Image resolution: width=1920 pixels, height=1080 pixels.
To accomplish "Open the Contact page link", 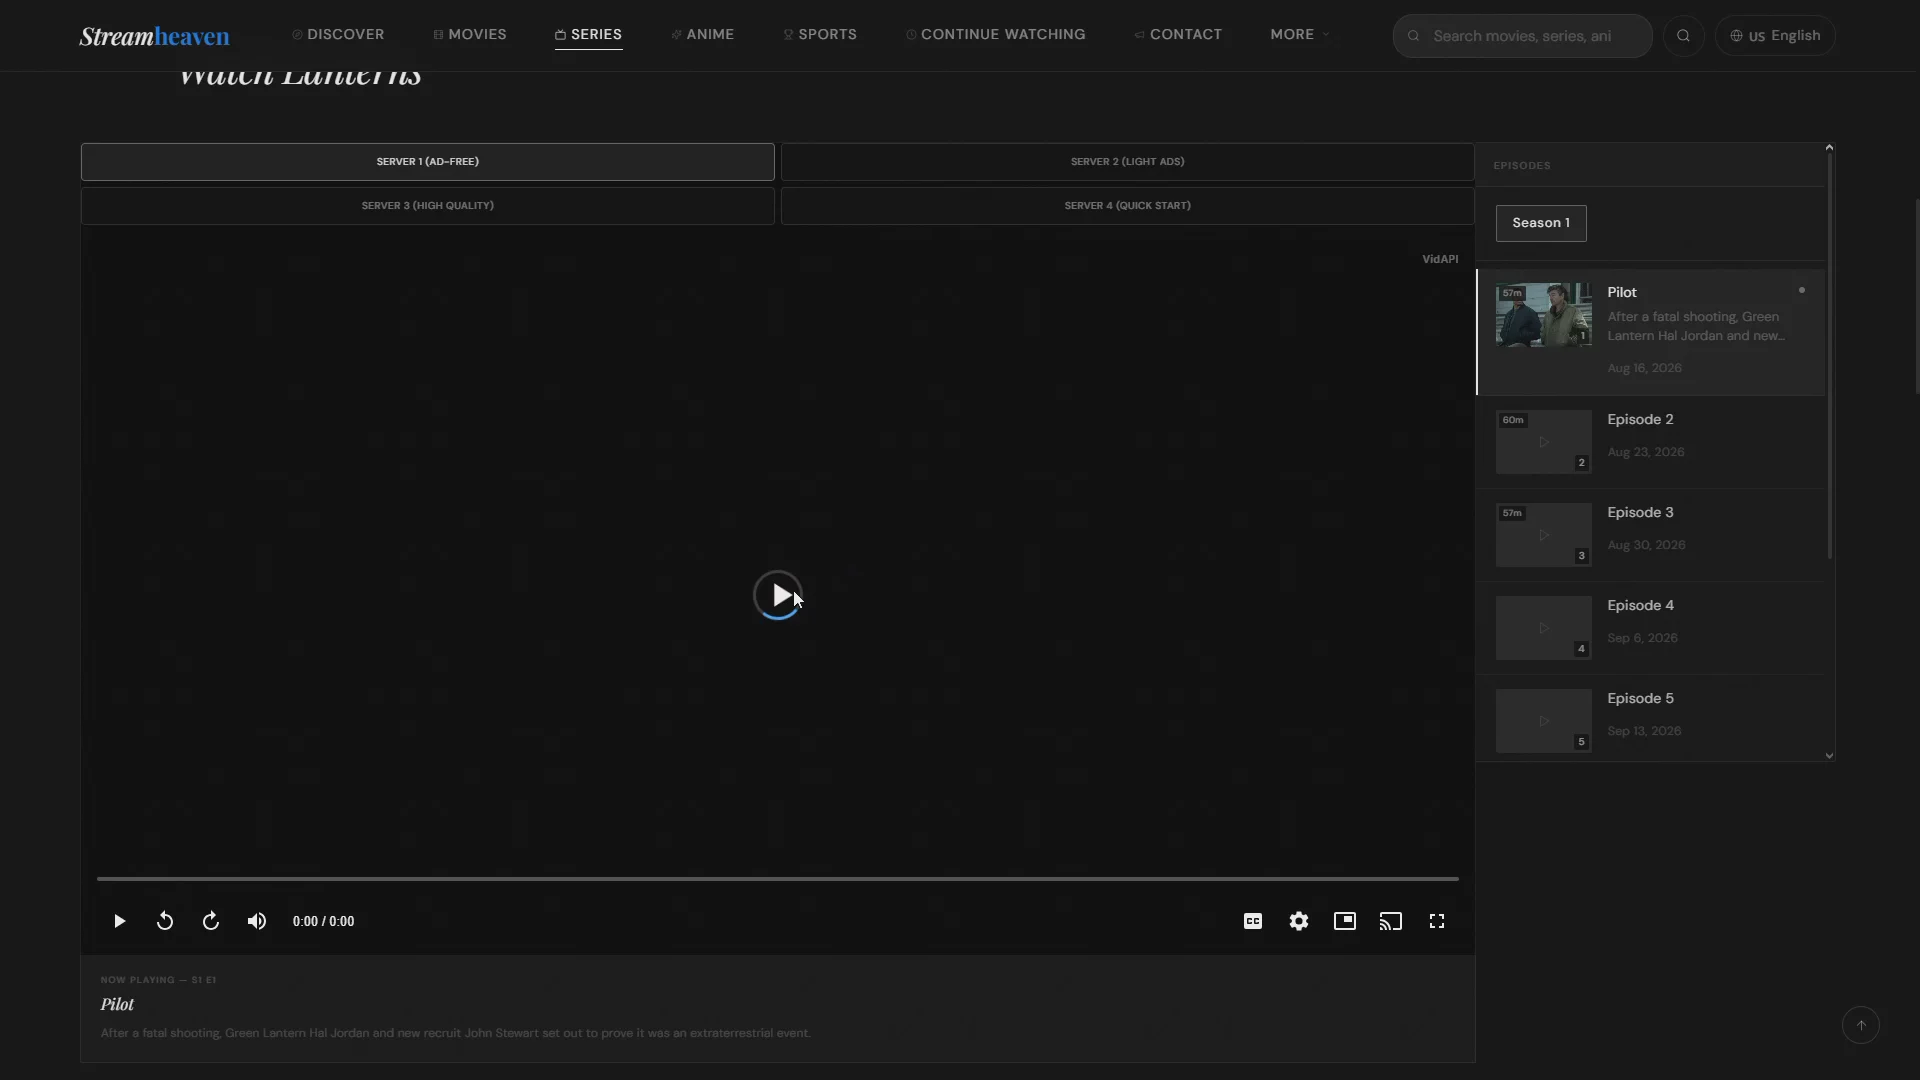I will 1178,34.
